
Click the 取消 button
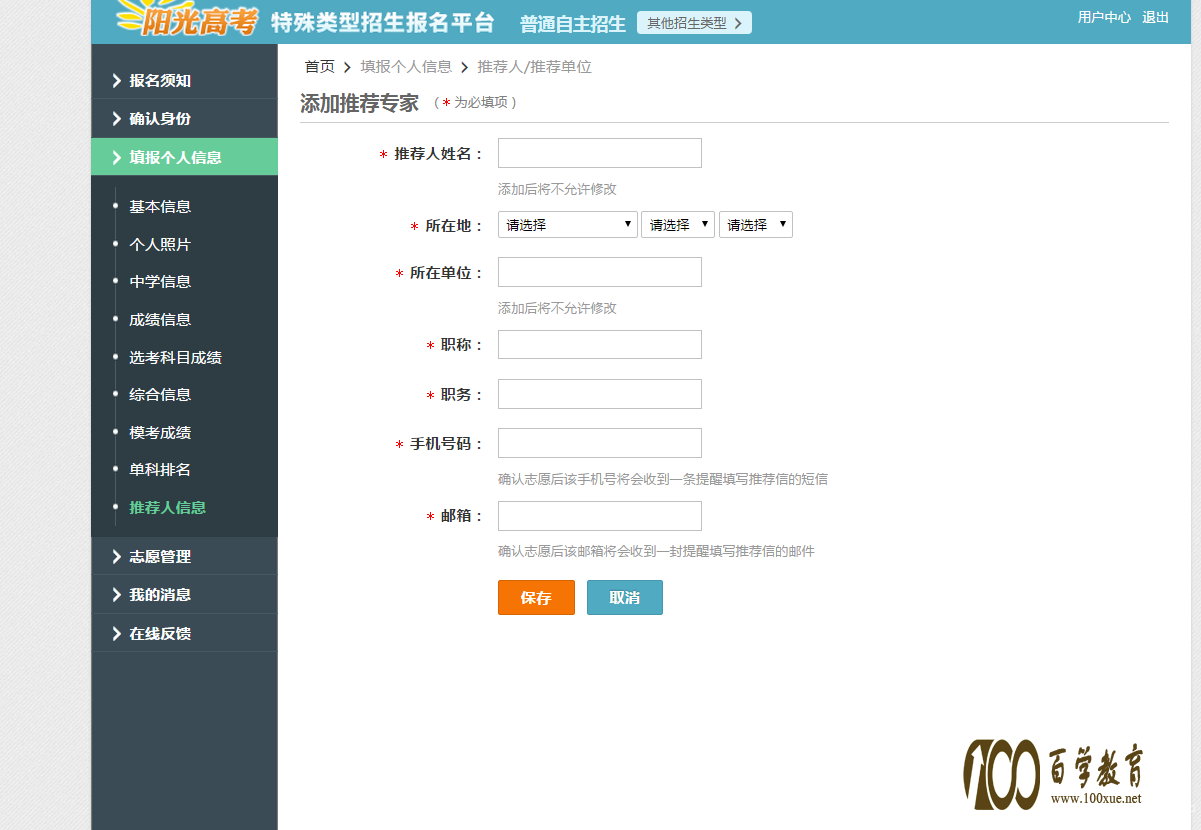[624, 598]
